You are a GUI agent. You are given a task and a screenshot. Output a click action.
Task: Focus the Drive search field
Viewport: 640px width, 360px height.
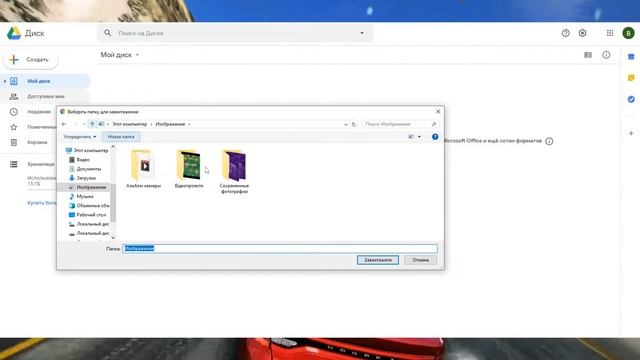click(x=235, y=33)
